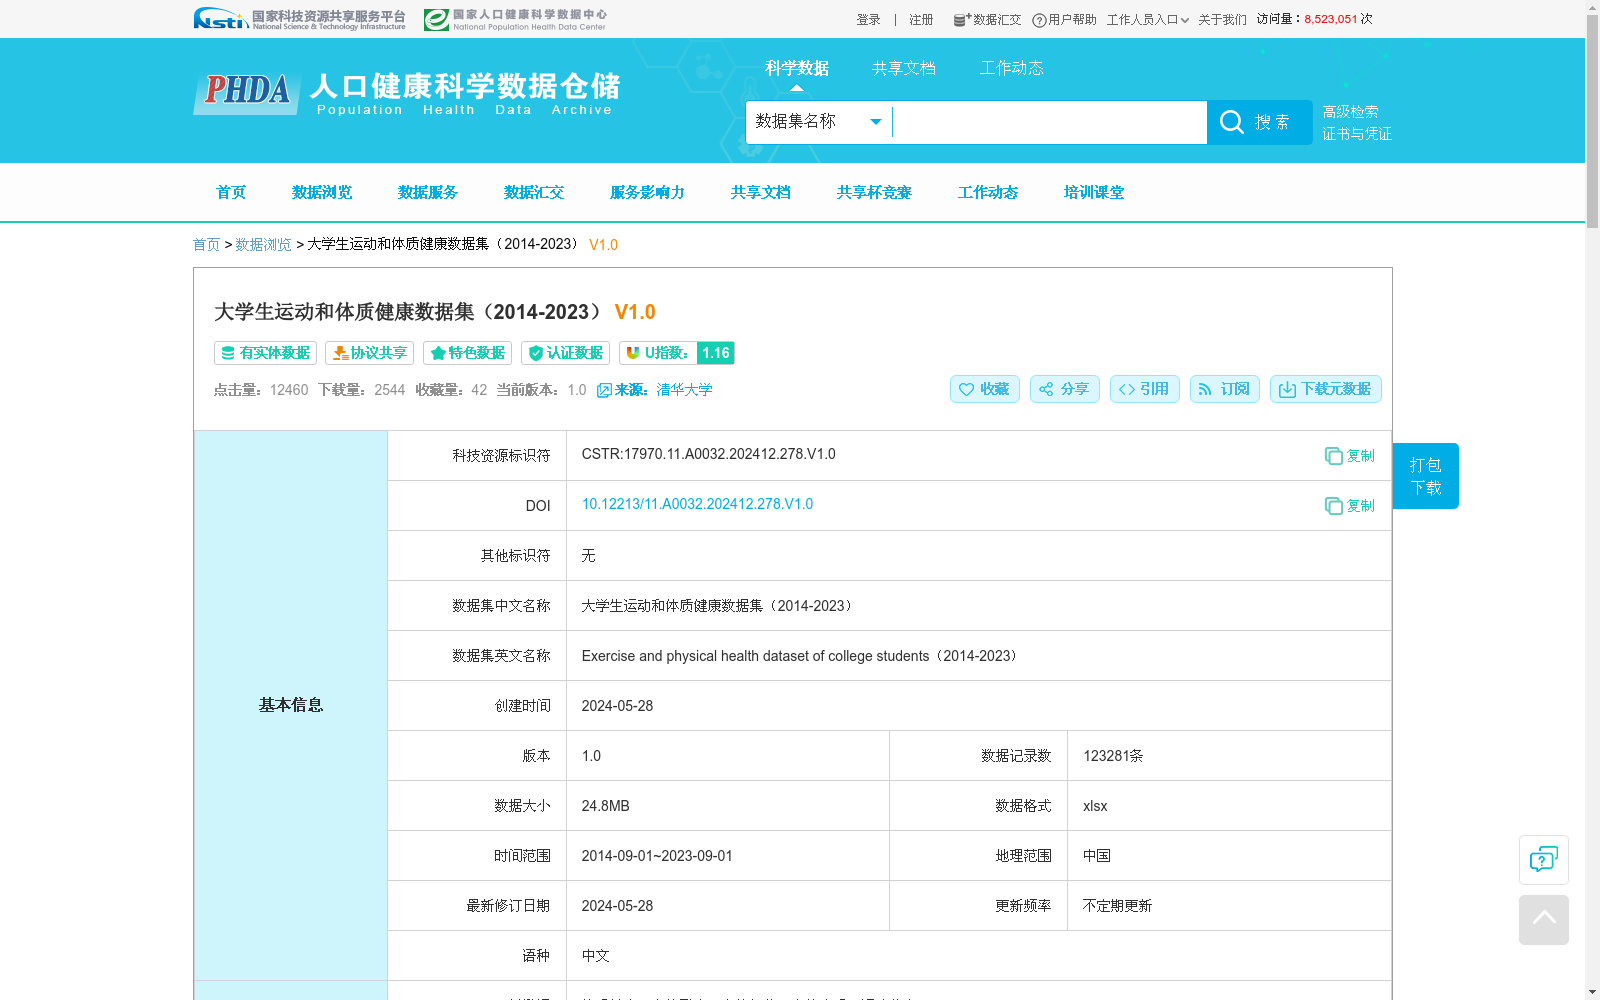The width and height of the screenshot is (1600, 1000).
Task: Open 用户帮助 help icon link
Action: [1064, 20]
